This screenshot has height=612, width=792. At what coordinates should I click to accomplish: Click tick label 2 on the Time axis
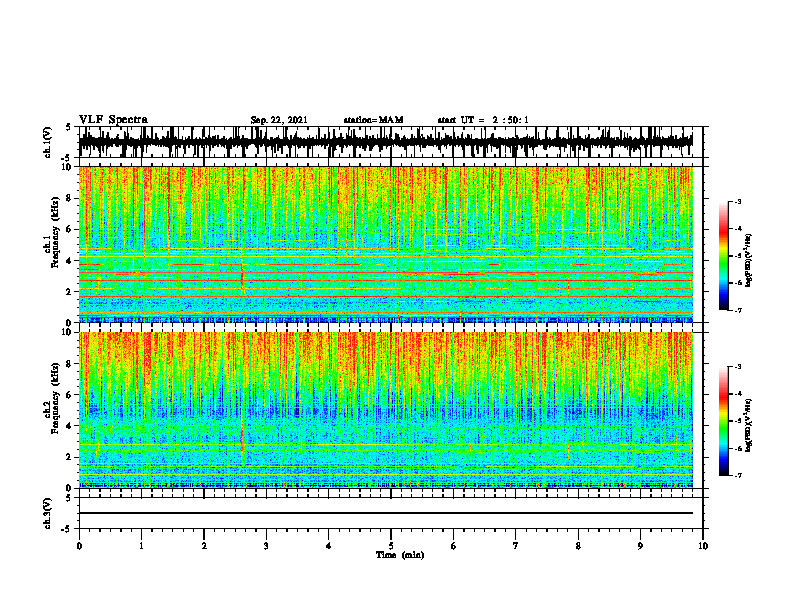[204, 546]
